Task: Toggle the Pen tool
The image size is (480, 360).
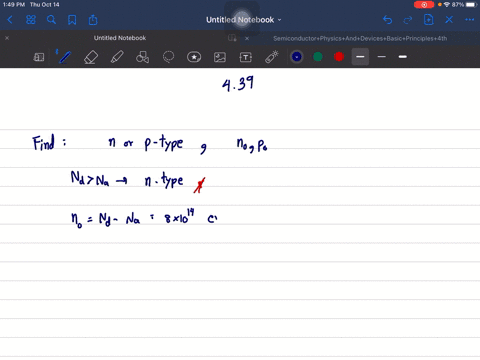Action: pyautogui.click(x=64, y=57)
